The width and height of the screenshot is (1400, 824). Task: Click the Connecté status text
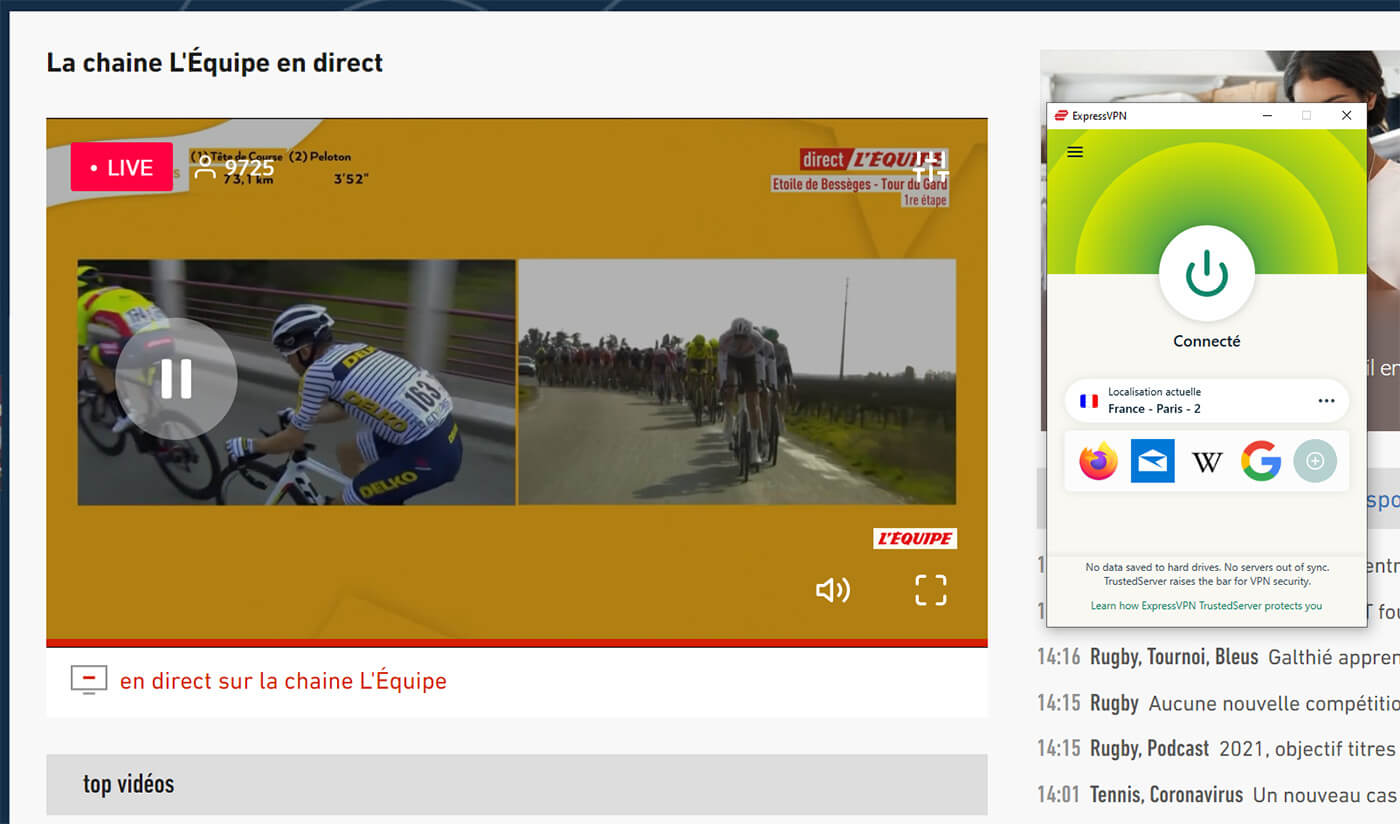(x=1207, y=341)
